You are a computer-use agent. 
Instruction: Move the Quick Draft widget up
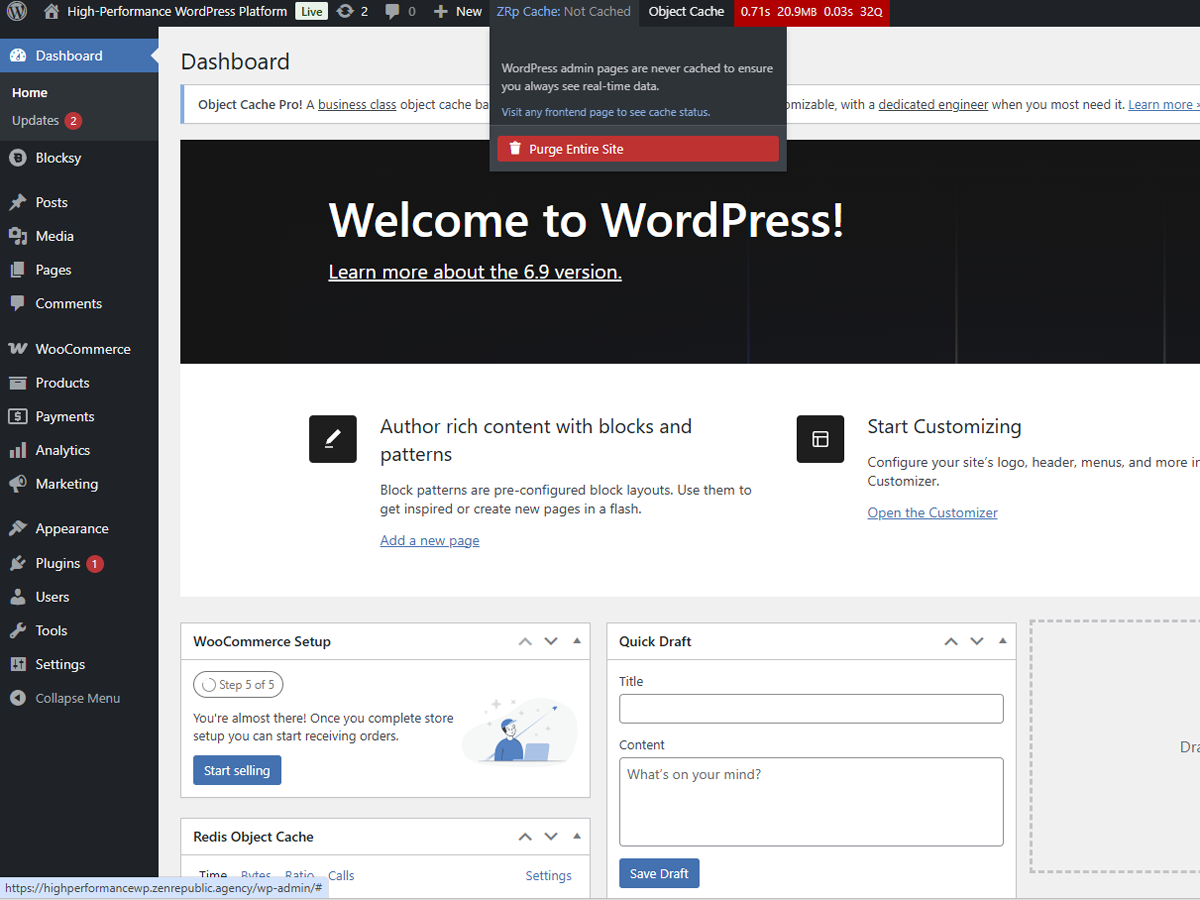[x=951, y=642]
